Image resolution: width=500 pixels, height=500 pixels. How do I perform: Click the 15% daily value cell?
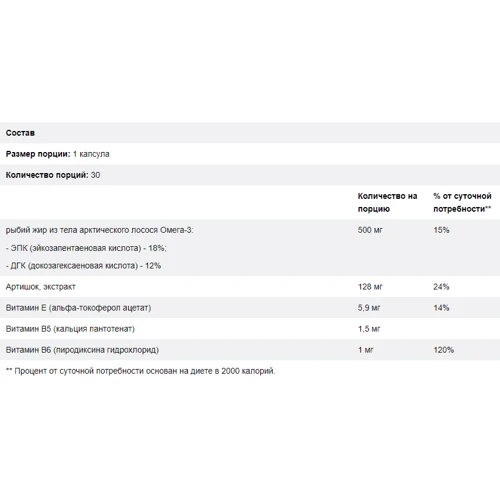point(441,230)
